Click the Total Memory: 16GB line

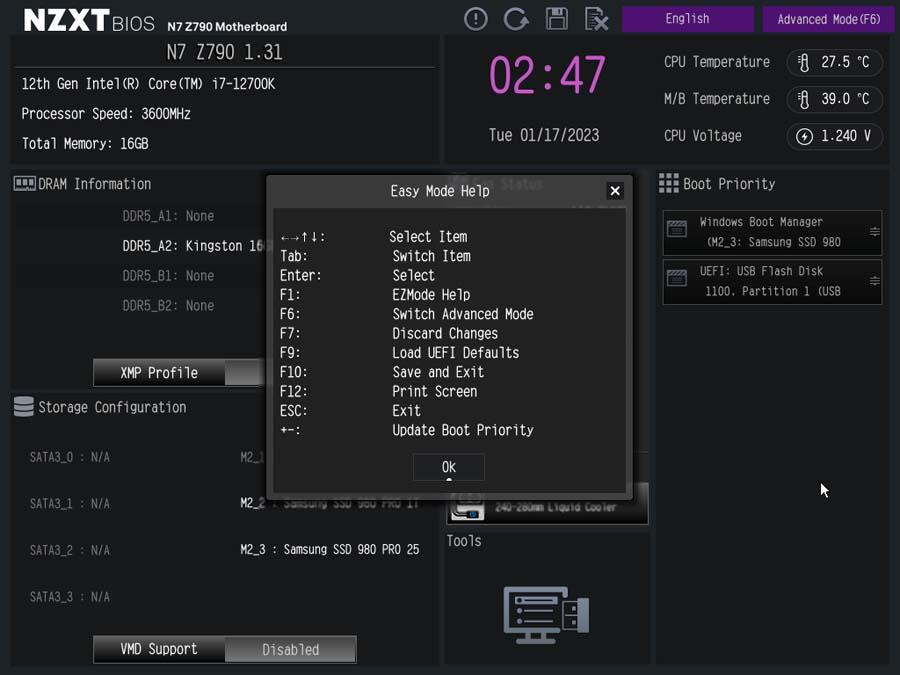[x=85, y=143]
